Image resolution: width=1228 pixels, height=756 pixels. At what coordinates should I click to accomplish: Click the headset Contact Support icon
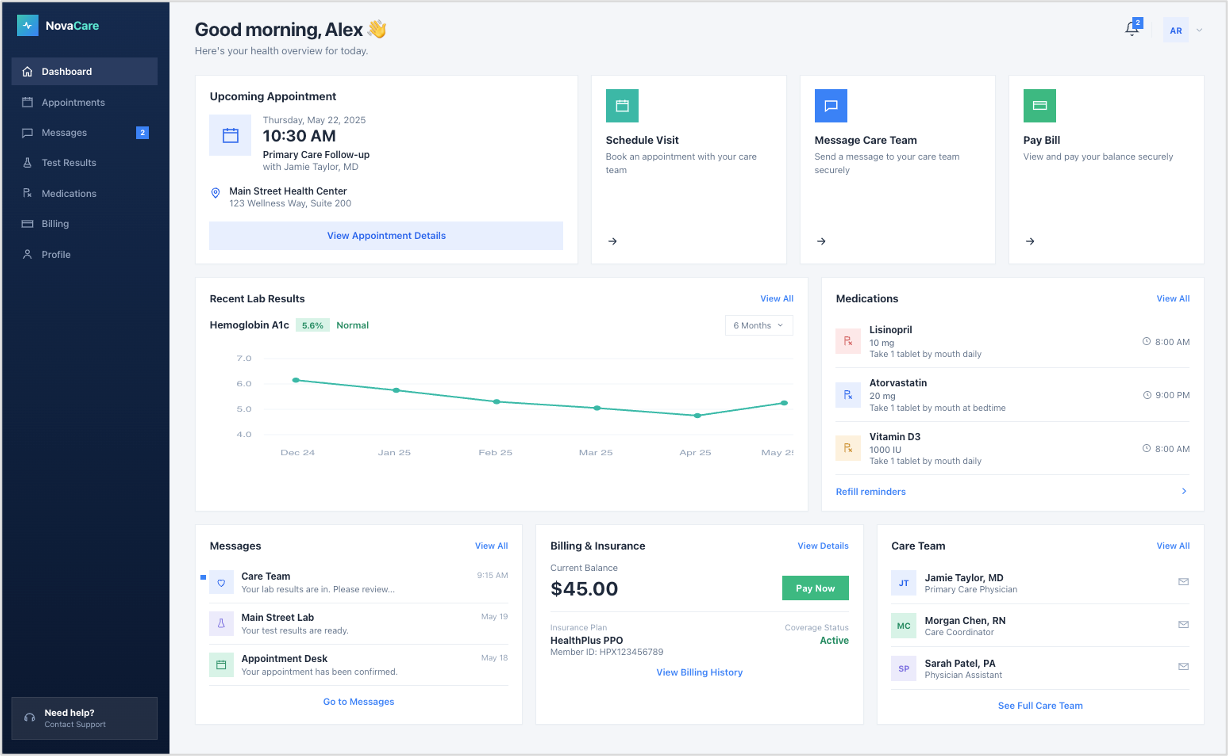[29, 718]
